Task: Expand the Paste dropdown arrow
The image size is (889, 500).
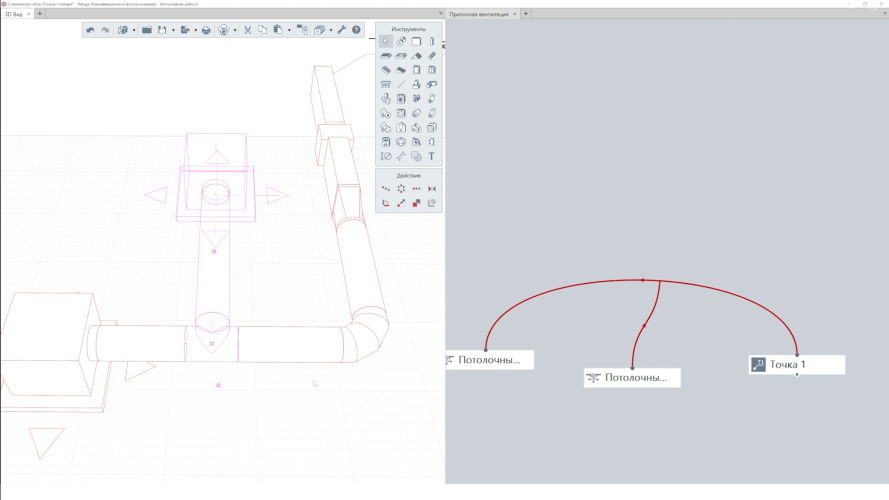Action: [289, 30]
